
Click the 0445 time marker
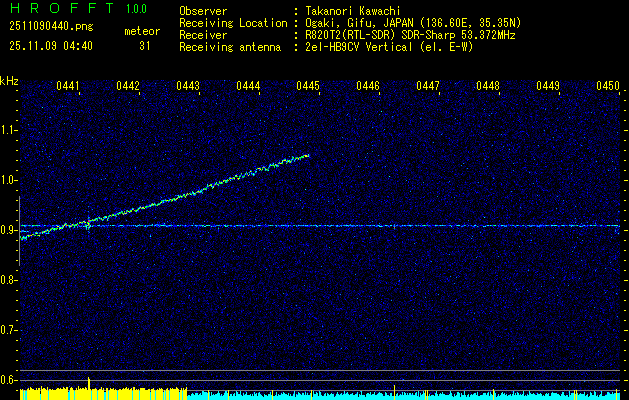point(308,87)
